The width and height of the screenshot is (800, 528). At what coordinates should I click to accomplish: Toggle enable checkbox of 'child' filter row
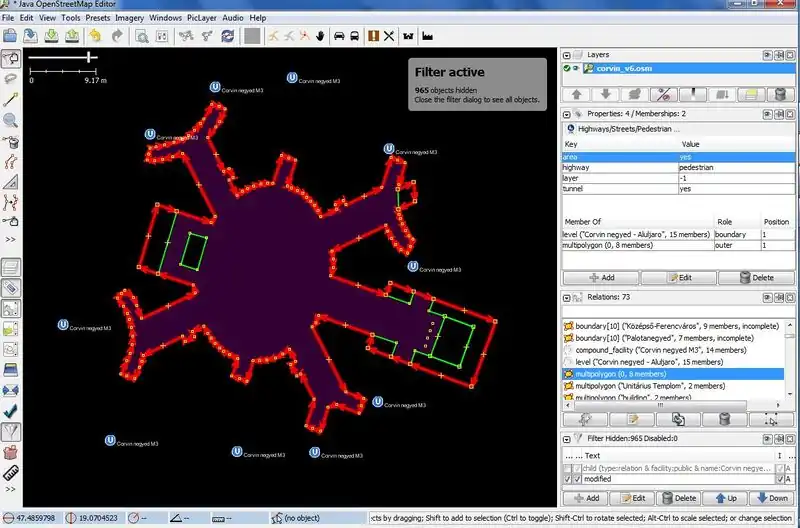pyautogui.click(x=569, y=468)
